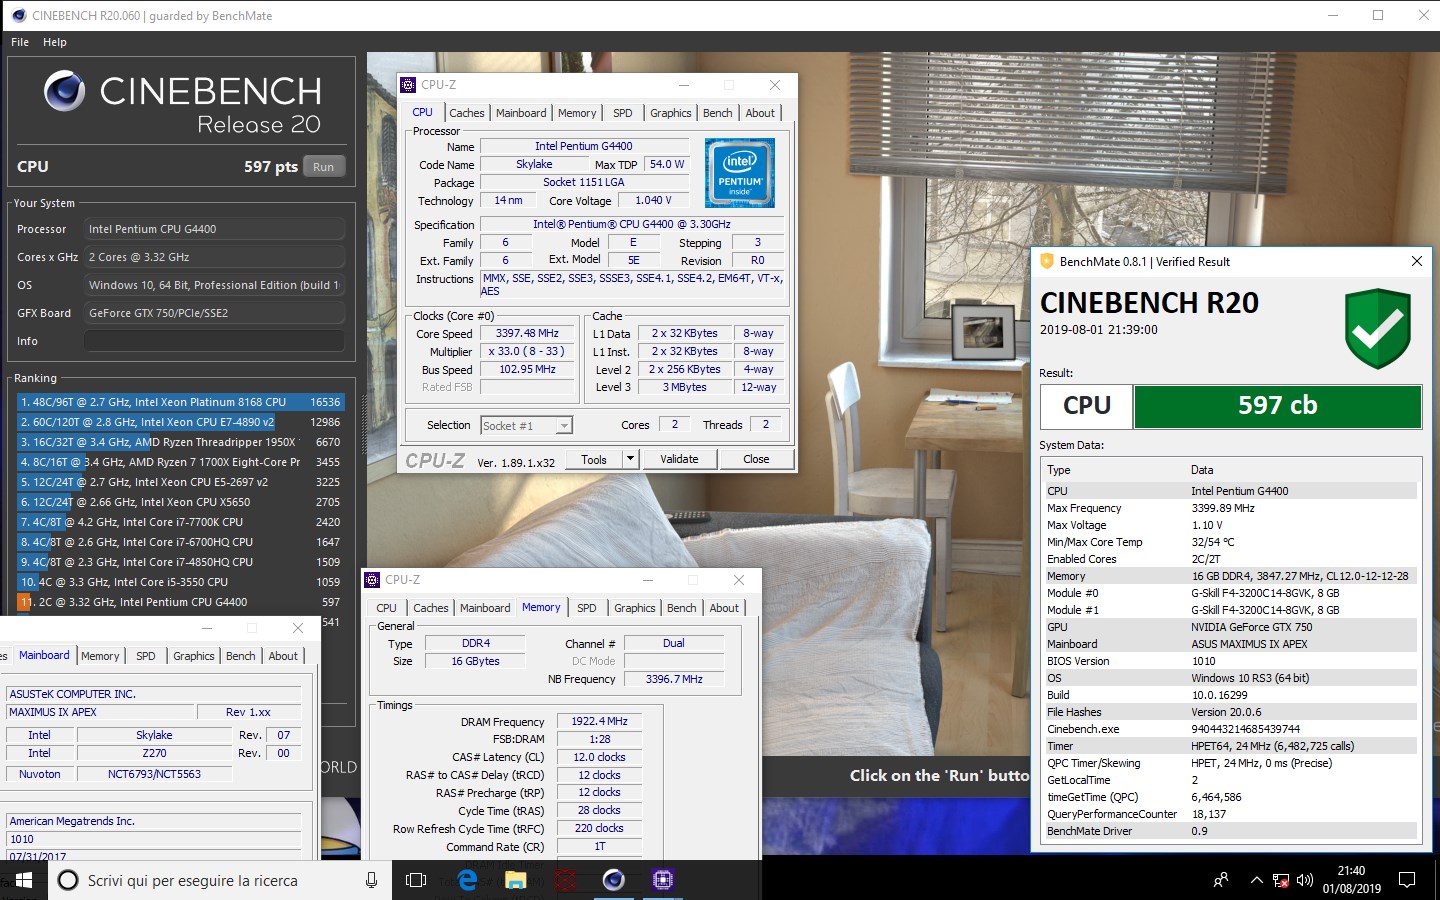Open the volume control in the tray
1440x900 pixels.
pyautogui.click(x=1304, y=880)
